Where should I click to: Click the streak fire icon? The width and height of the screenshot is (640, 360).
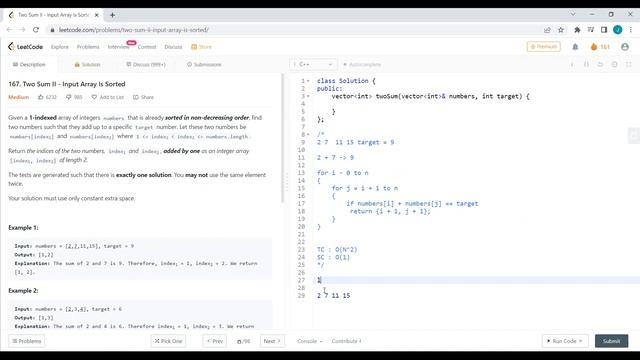[x=593, y=47]
